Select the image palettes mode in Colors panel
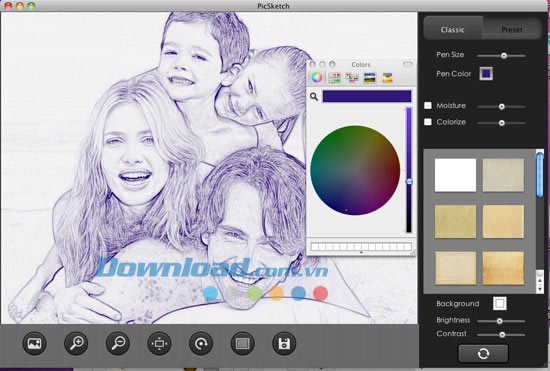 click(370, 77)
